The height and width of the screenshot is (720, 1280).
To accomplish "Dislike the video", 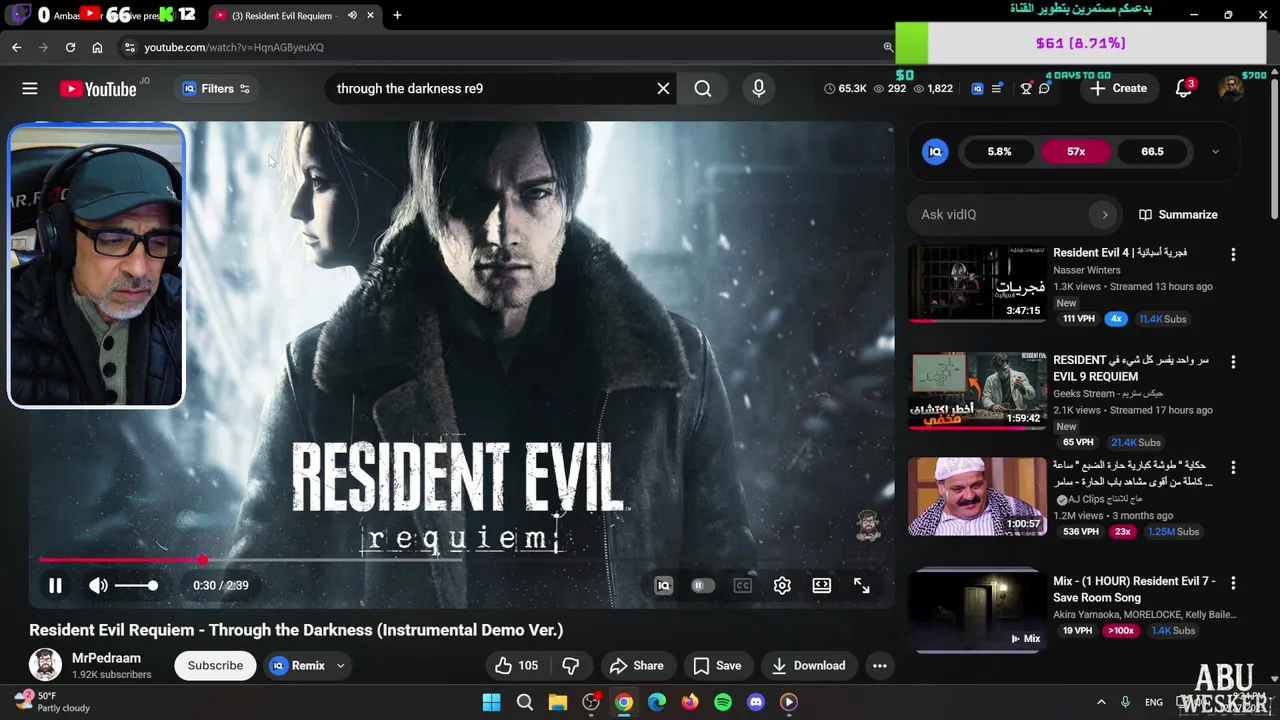I will (x=571, y=666).
